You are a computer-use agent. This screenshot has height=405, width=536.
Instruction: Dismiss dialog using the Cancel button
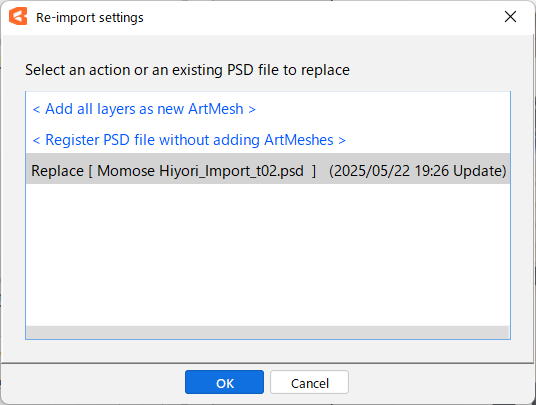(x=309, y=382)
